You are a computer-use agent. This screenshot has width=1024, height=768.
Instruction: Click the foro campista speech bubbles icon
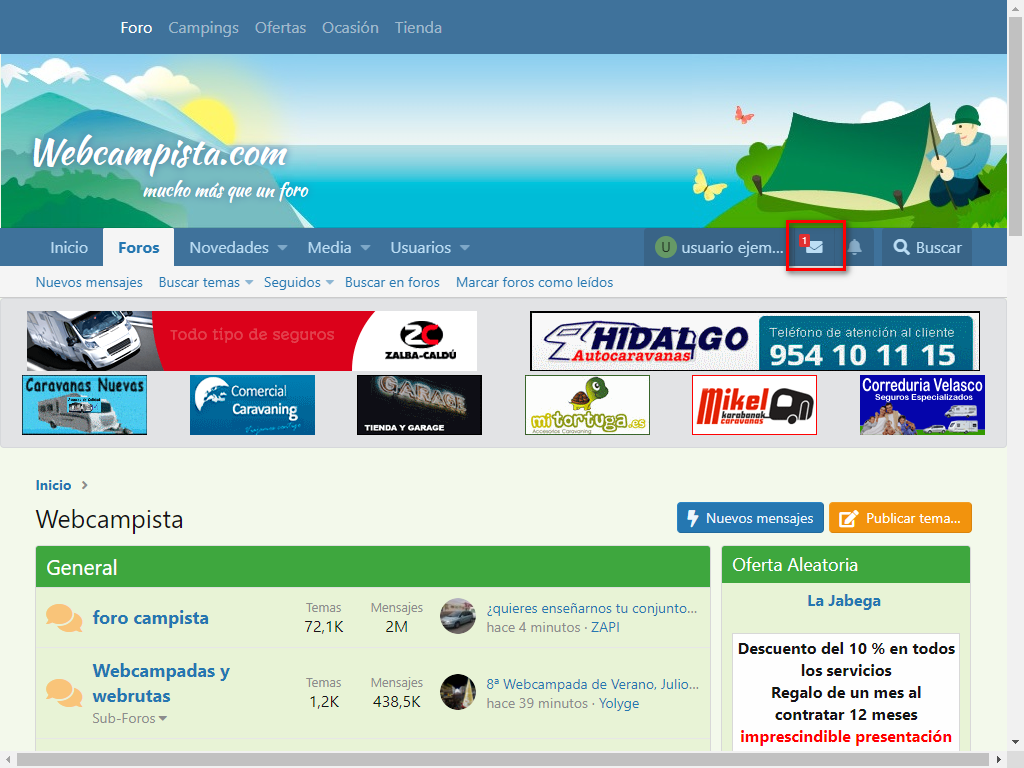(64, 618)
